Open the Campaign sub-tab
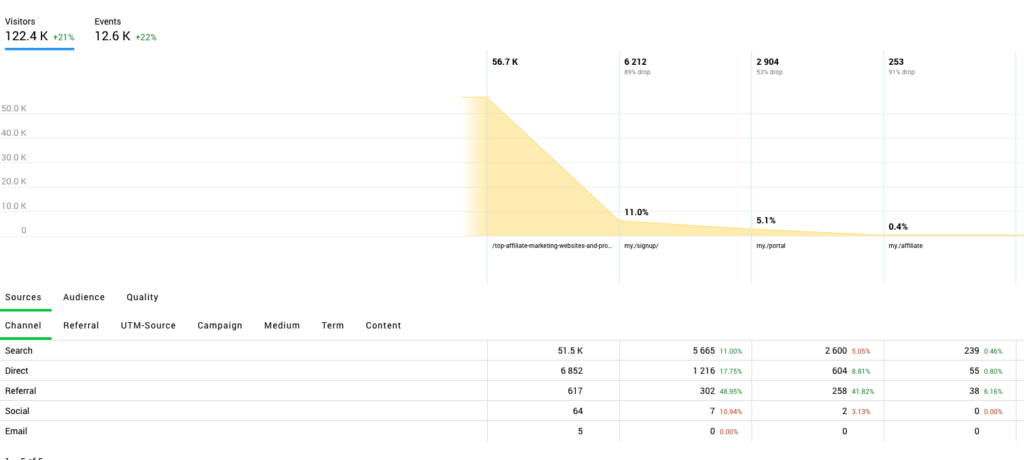The width and height of the screenshot is (1024, 460). 220,325
